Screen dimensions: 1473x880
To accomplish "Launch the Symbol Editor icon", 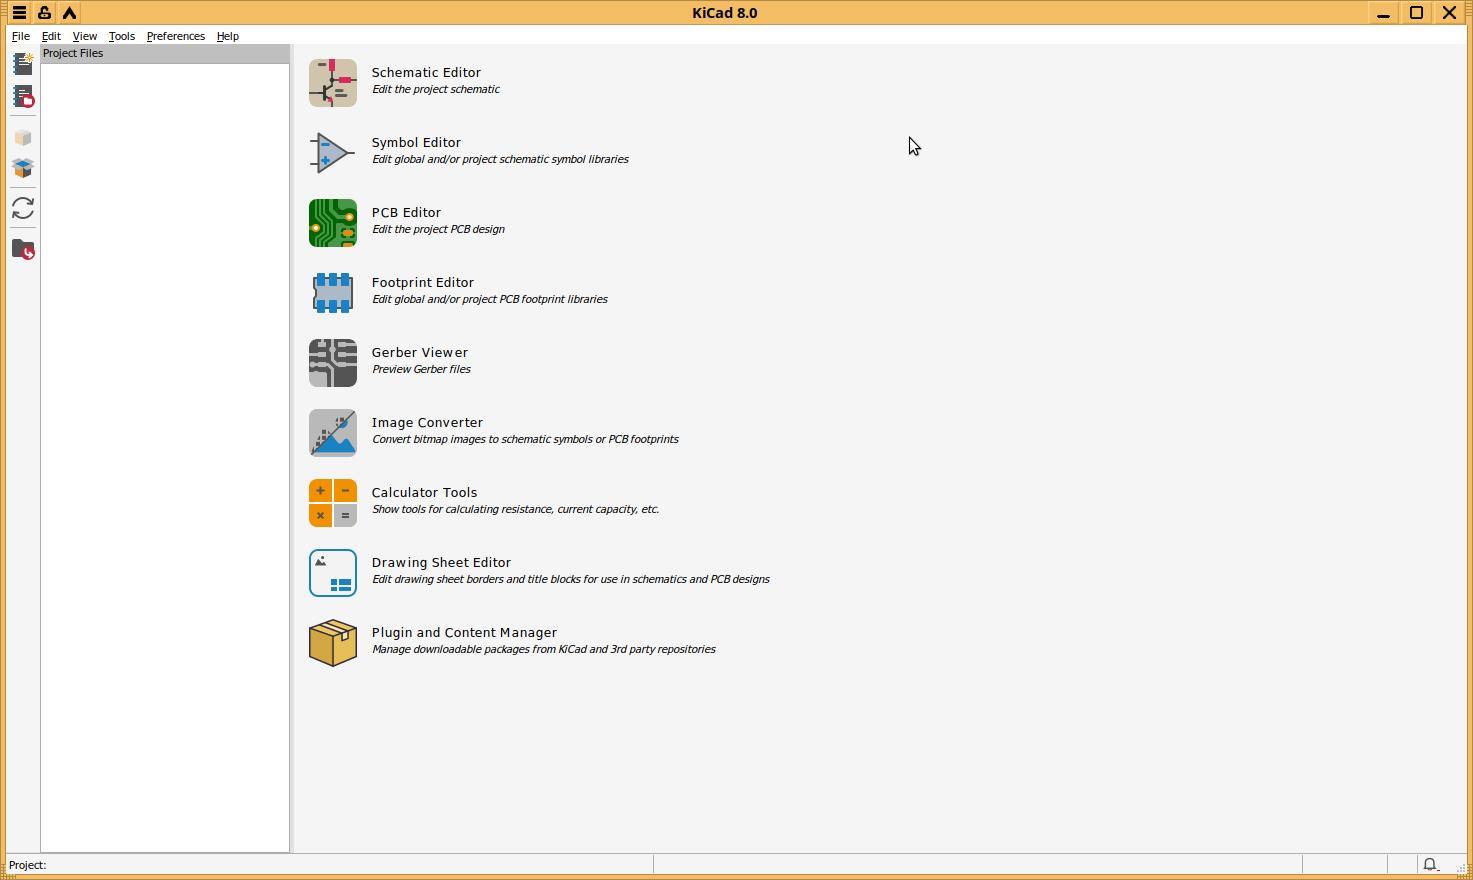I will click(x=333, y=153).
